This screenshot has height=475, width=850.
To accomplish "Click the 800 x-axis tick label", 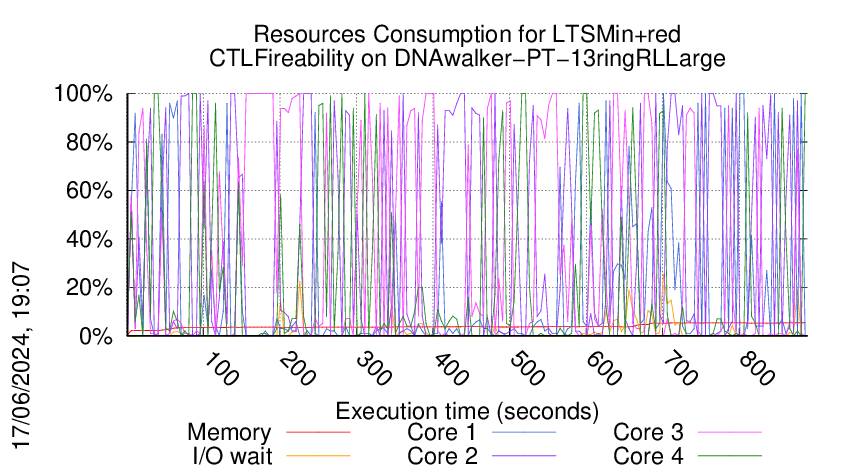I will [x=757, y=369].
